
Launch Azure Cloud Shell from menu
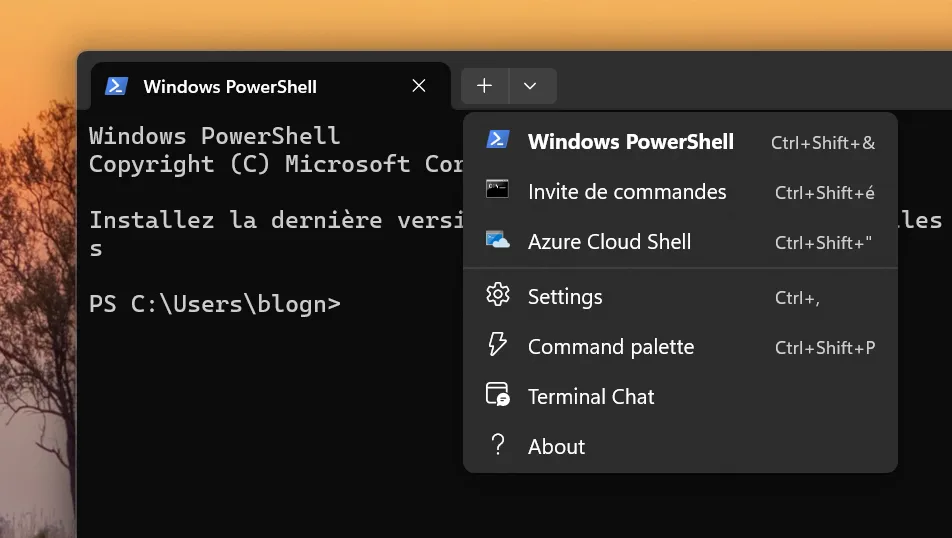[609, 242]
